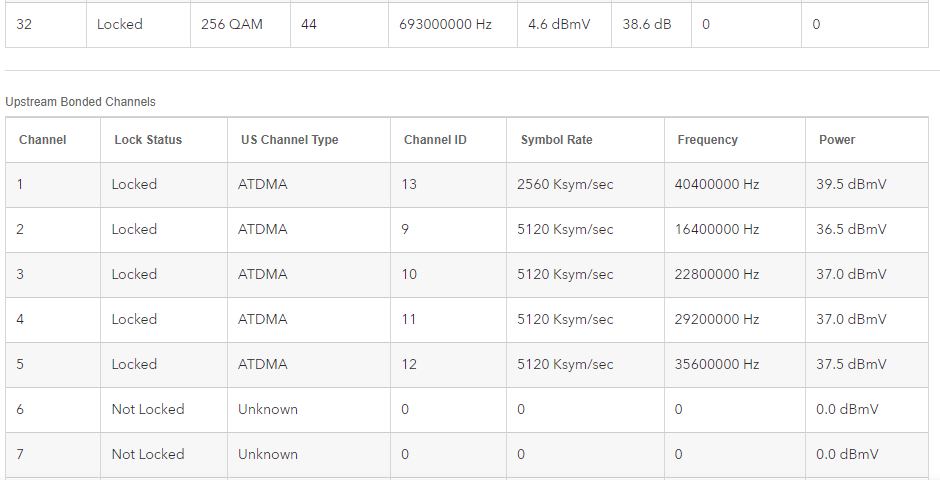Select the Frequency column header
The image size is (940, 480).
tap(707, 140)
